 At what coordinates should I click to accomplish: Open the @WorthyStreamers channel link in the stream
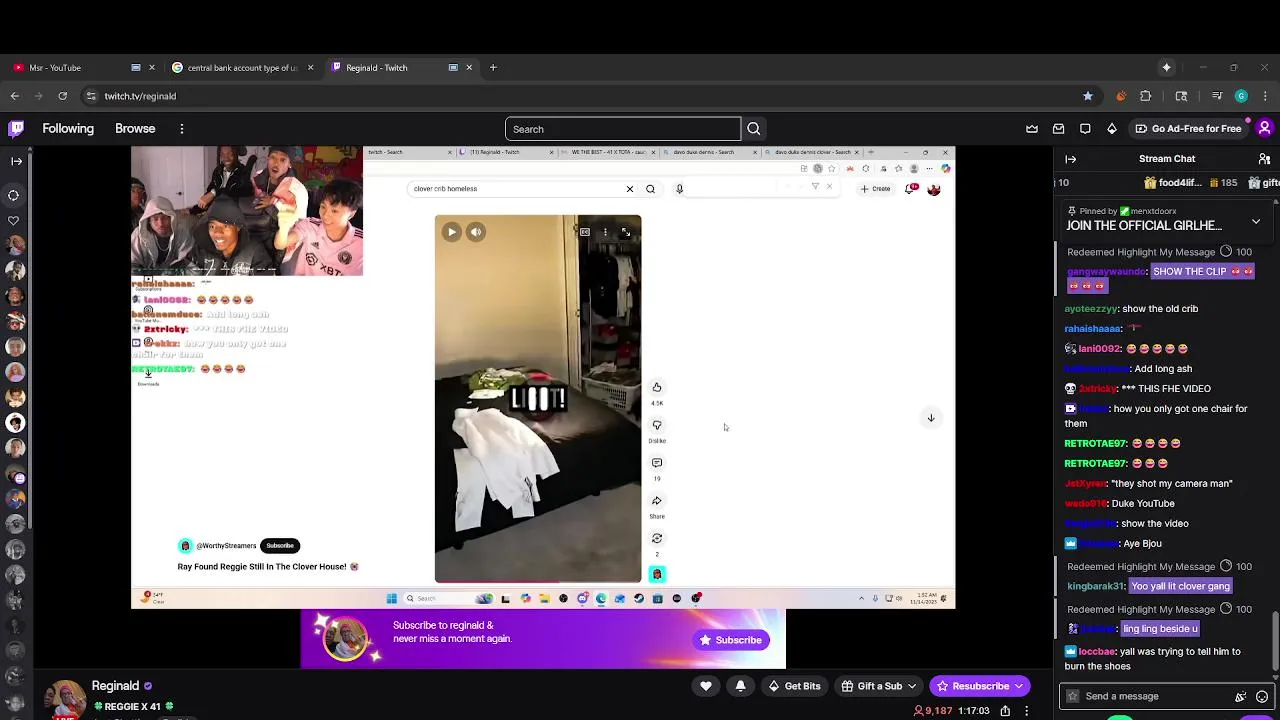tap(227, 546)
